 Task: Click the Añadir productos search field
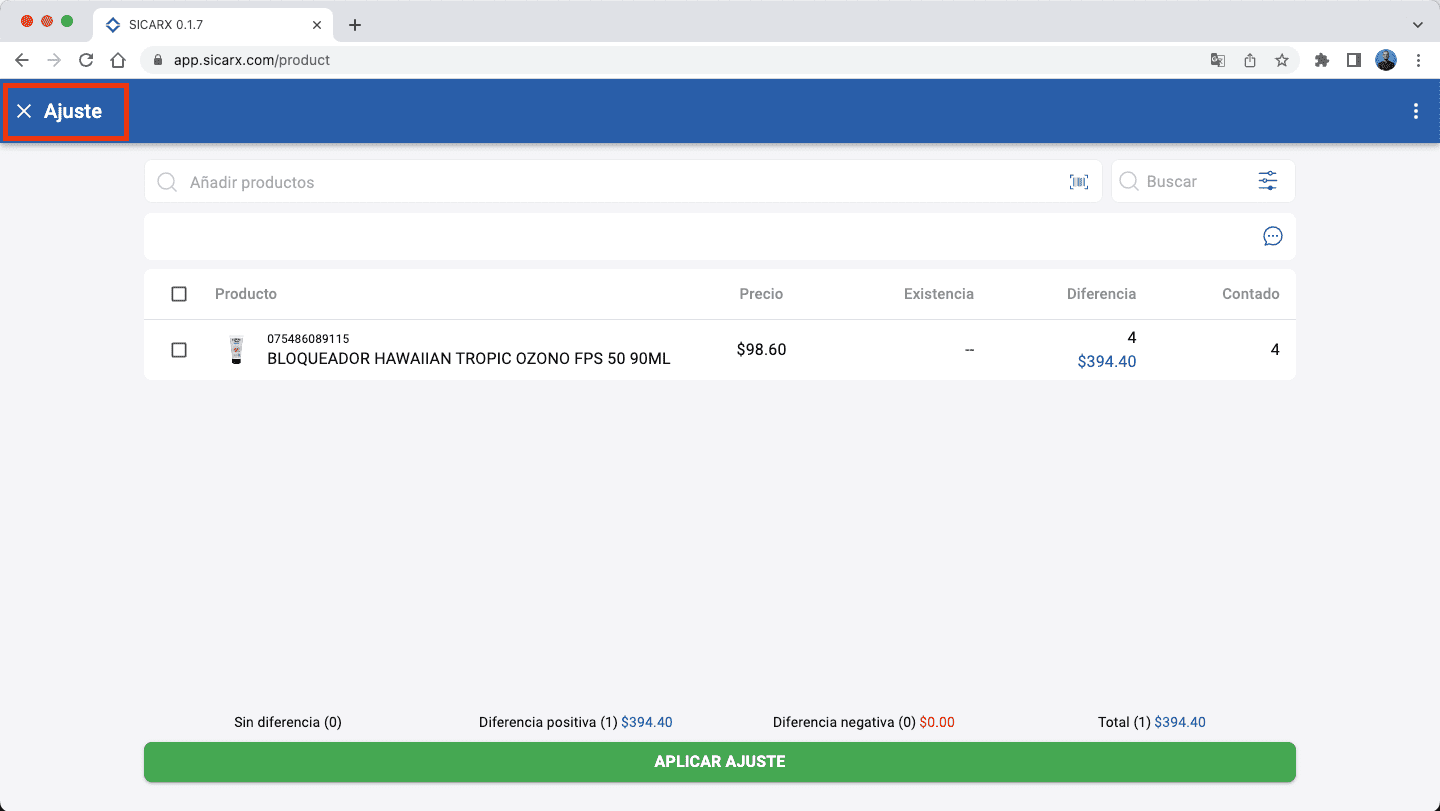pos(620,182)
